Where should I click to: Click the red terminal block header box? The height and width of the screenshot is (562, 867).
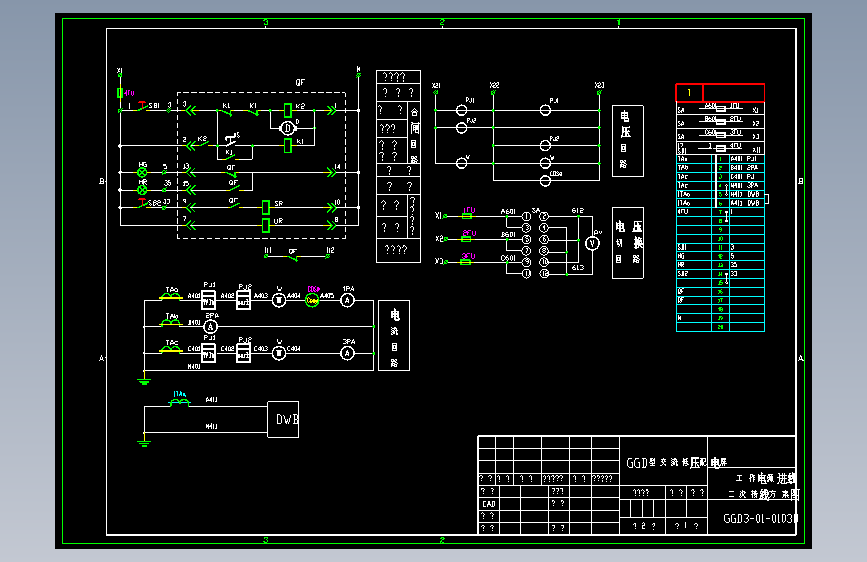tap(720, 93)
